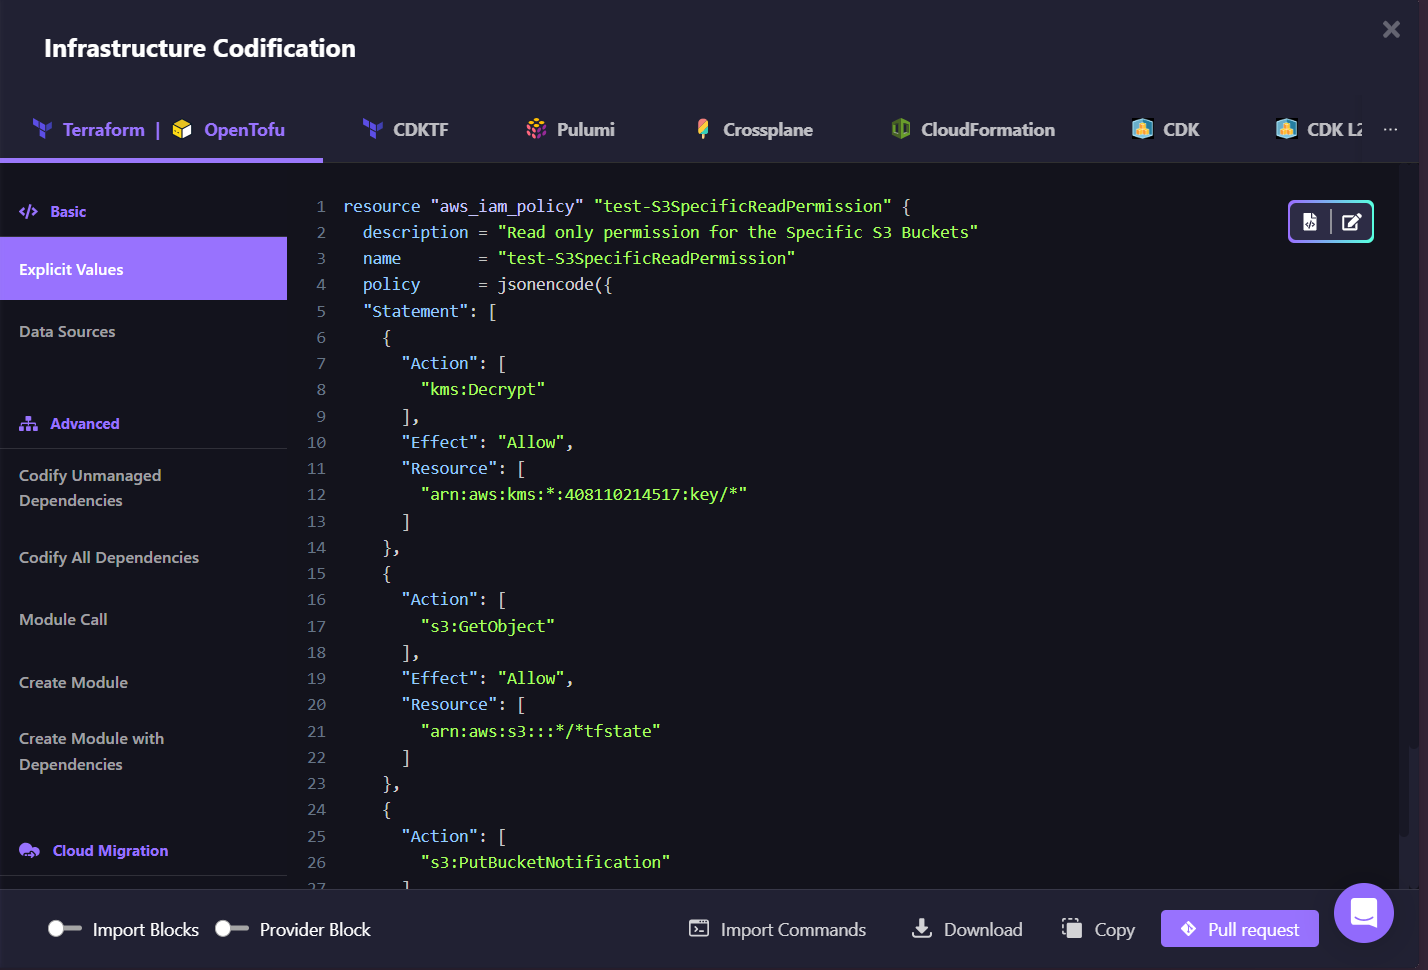Click the description attribute line
This screenshot has width=1428, height=970.
coord(670,232)
